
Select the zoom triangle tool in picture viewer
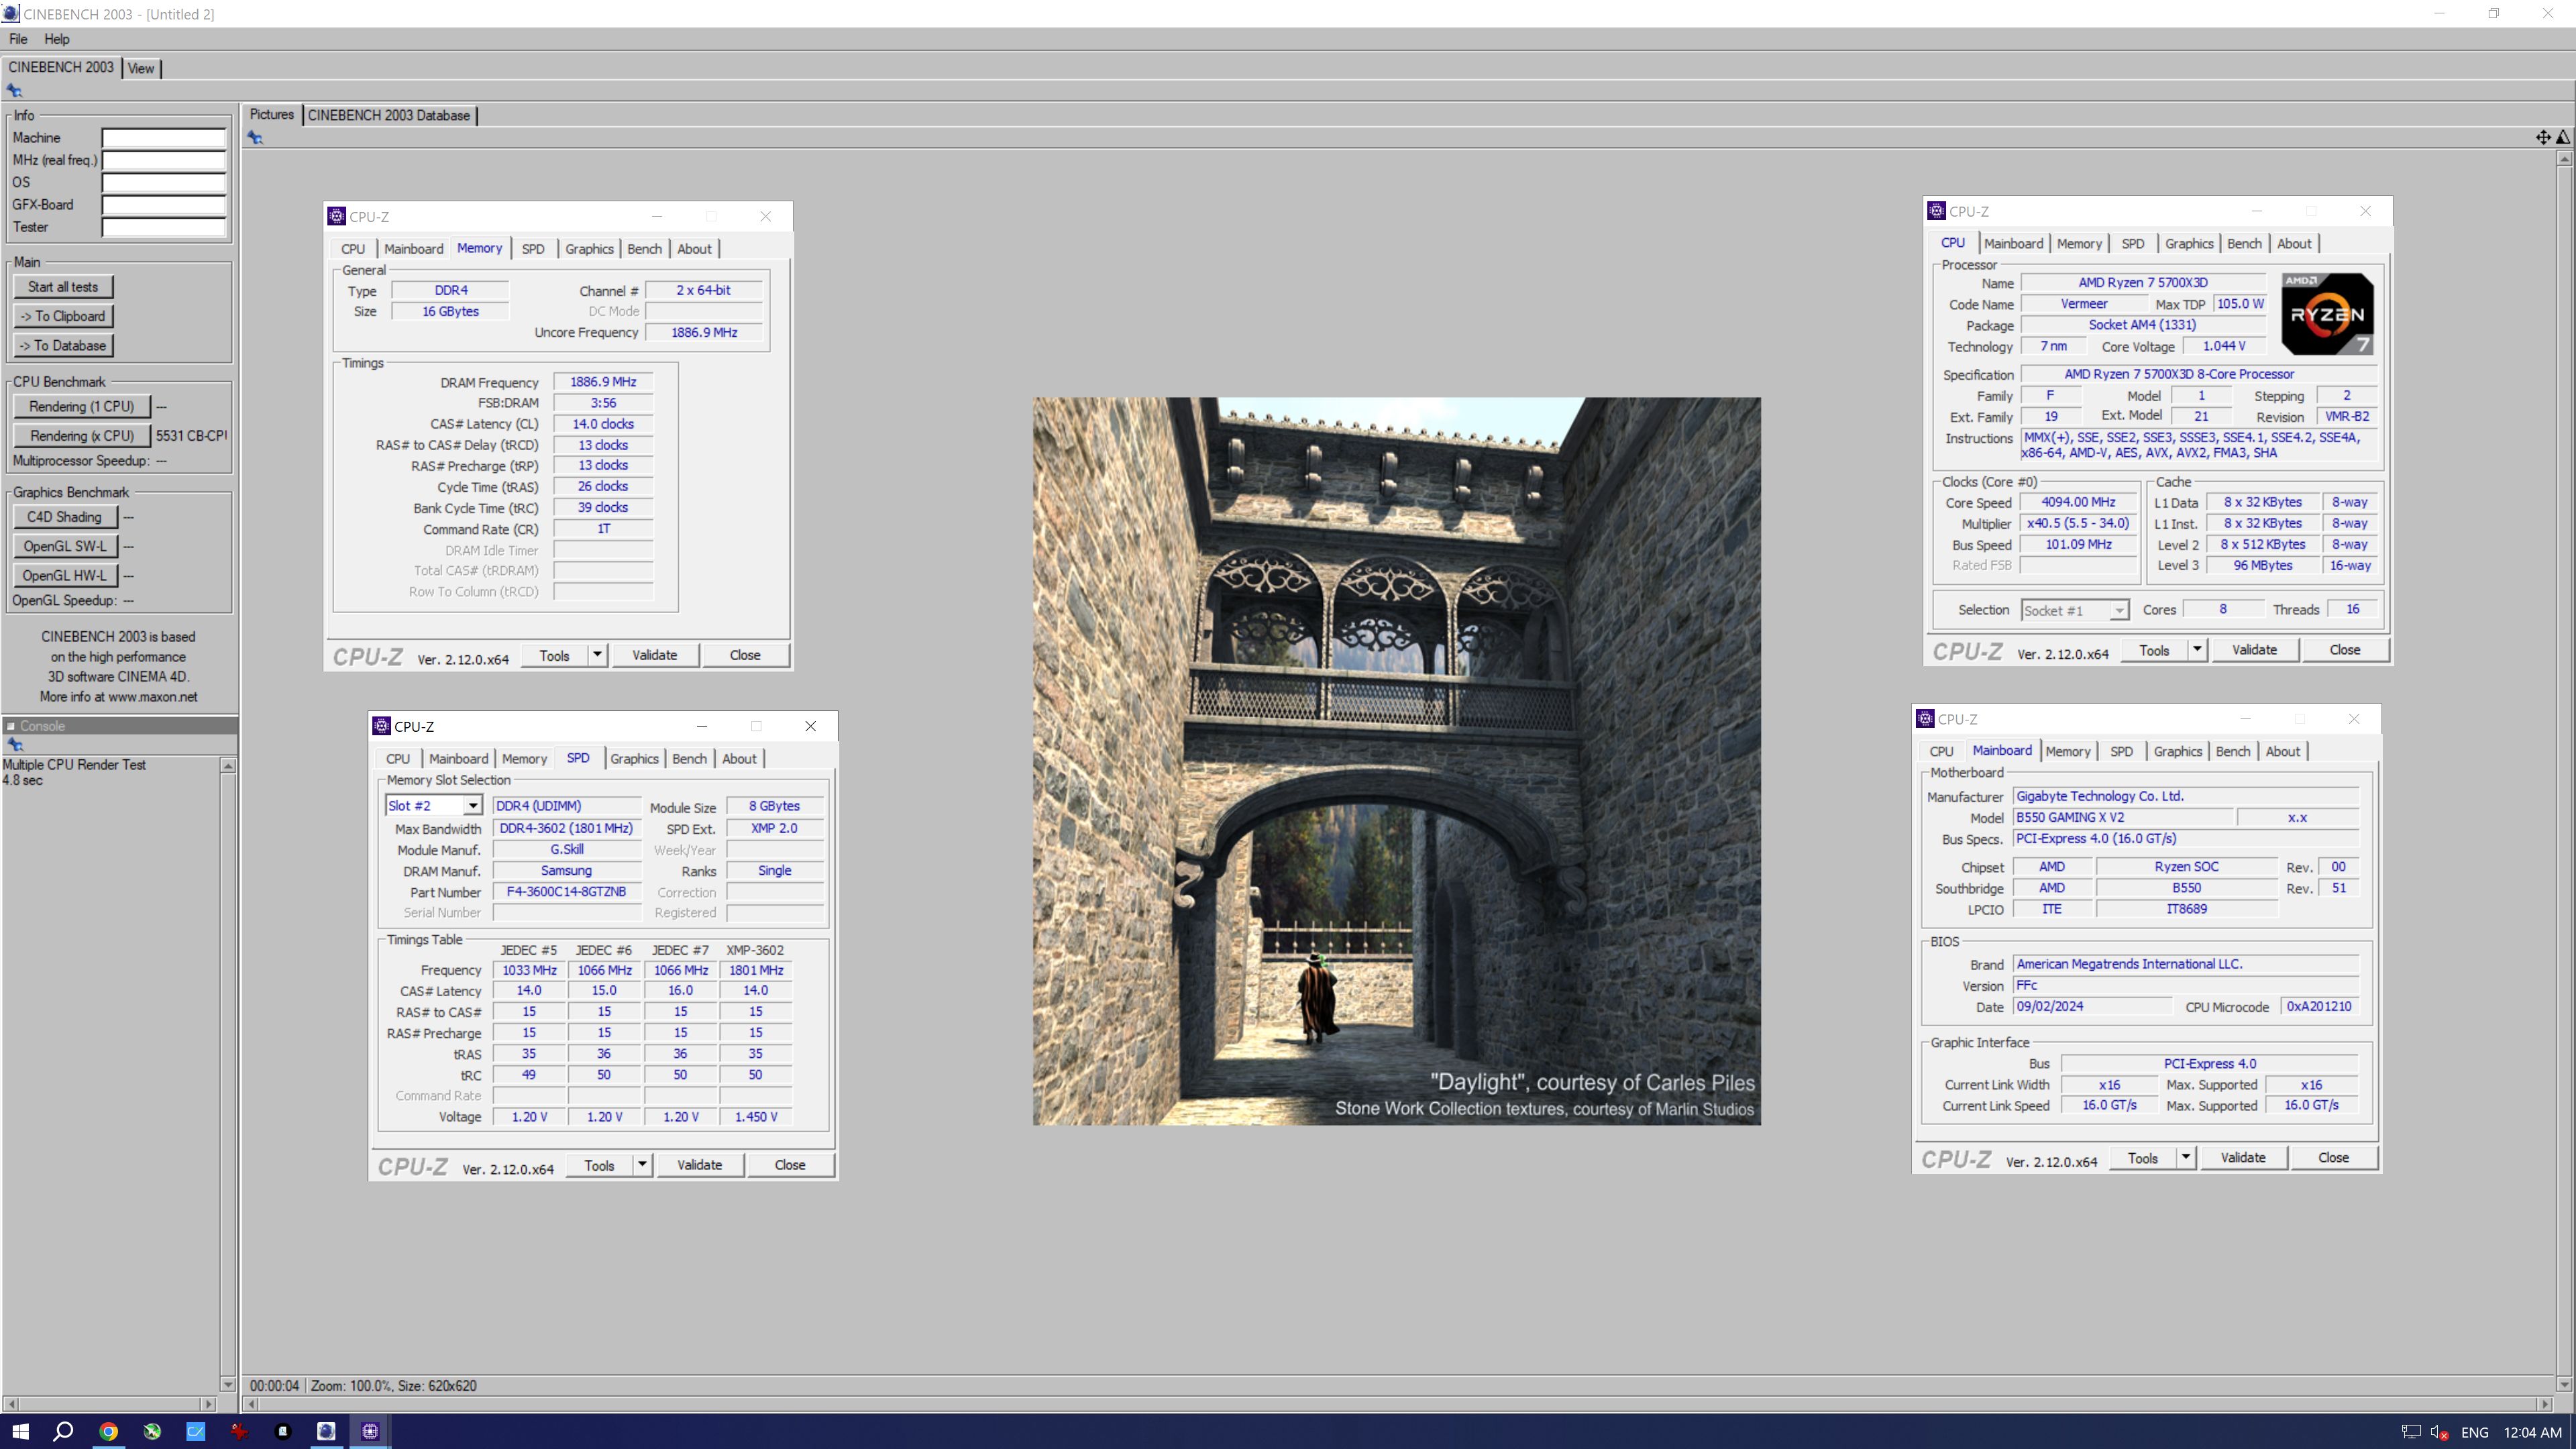(x=2563, y=137)
